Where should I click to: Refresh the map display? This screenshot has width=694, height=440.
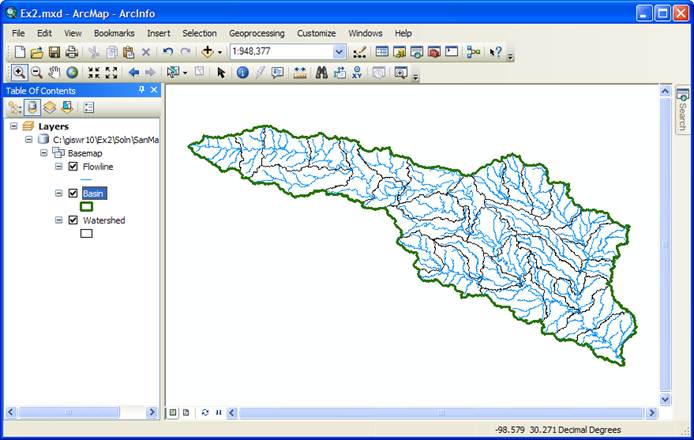[x=205, y=413]
